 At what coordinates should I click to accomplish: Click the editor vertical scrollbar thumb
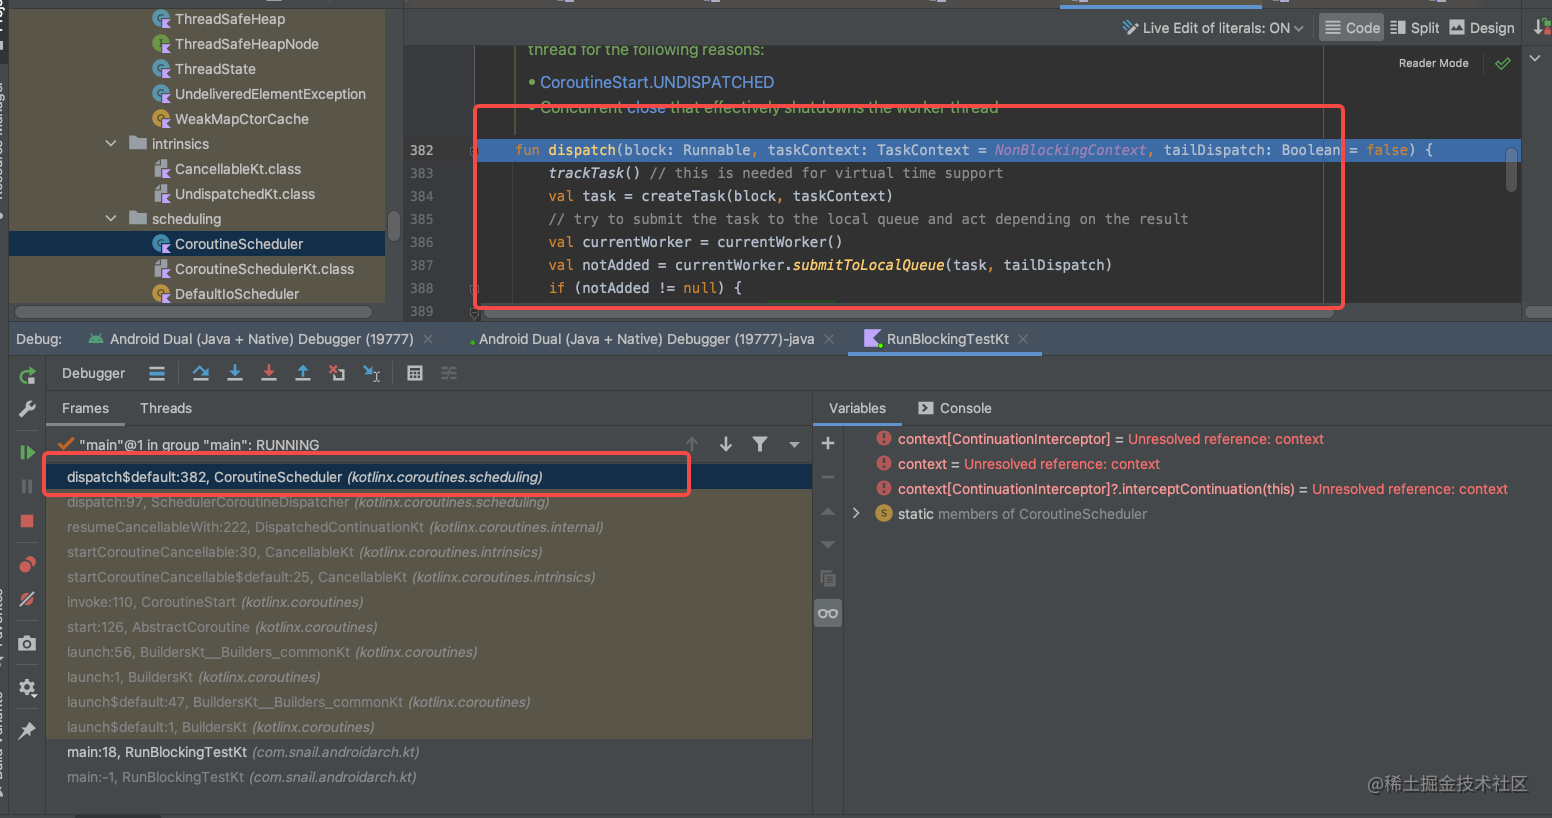[1511, 168]
